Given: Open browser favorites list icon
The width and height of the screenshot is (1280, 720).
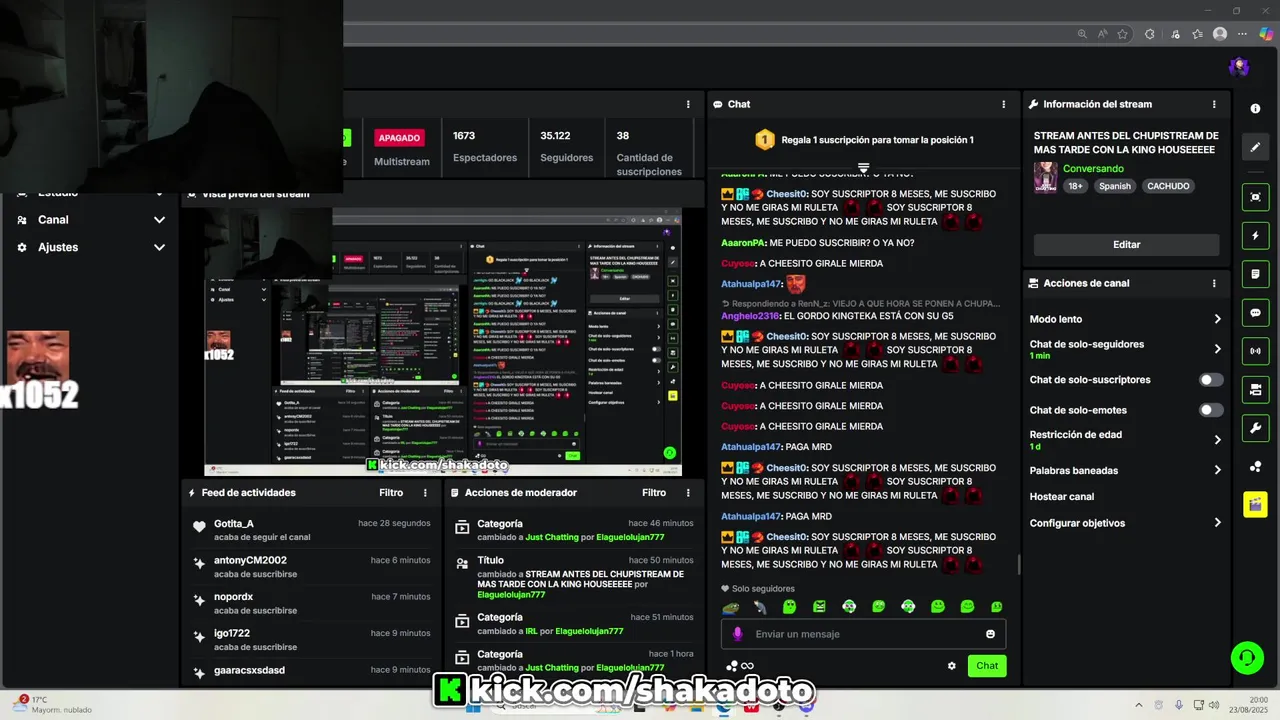Looking at the screenshot, I should (x=1198, y=34).
